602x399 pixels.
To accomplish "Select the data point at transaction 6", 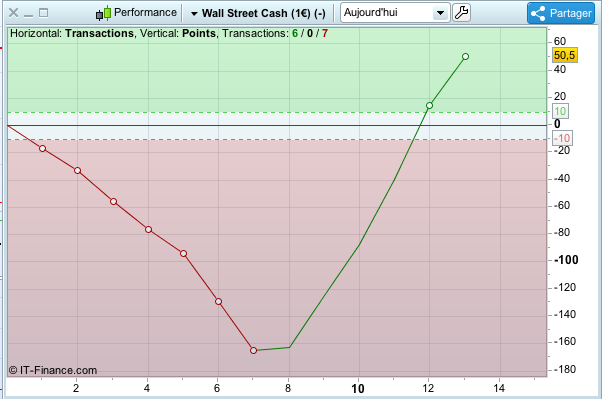I will [218, 301].
